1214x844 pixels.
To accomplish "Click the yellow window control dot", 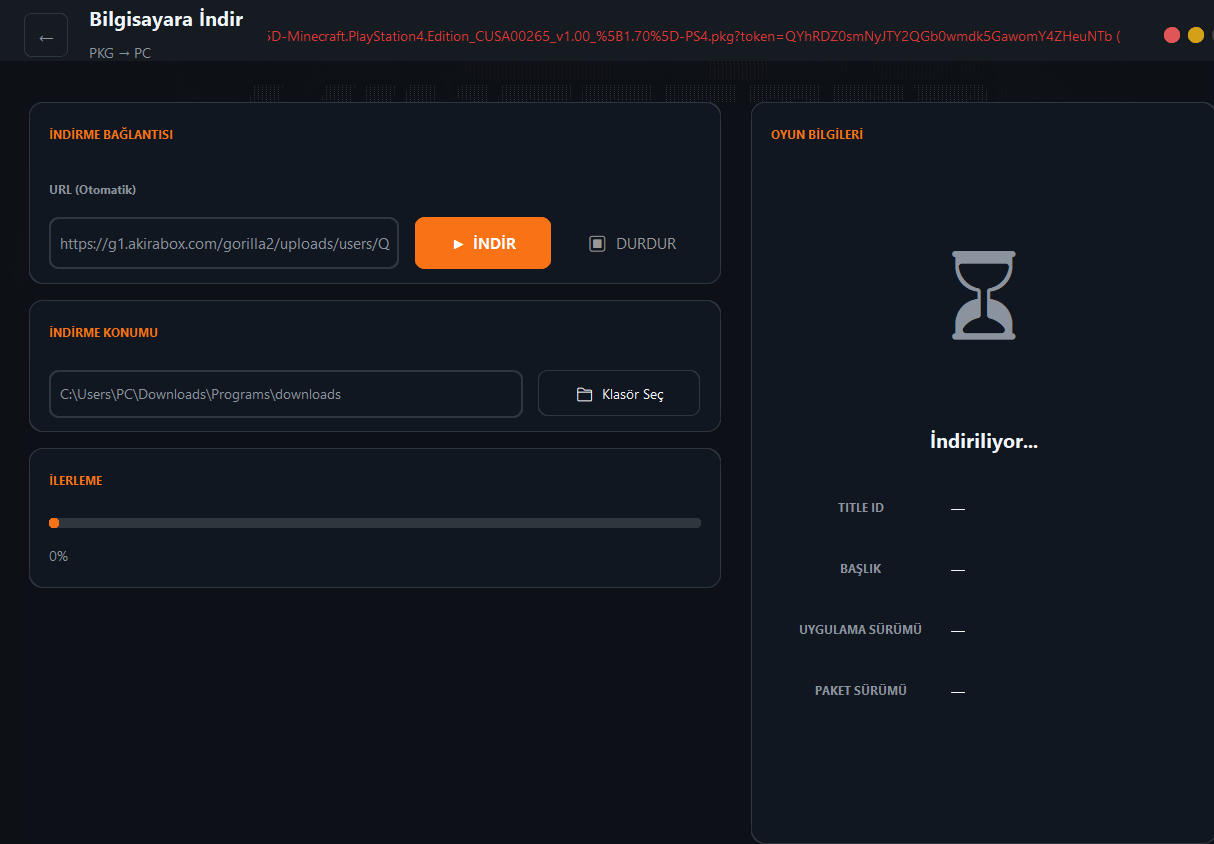I will click(1196, 35).
